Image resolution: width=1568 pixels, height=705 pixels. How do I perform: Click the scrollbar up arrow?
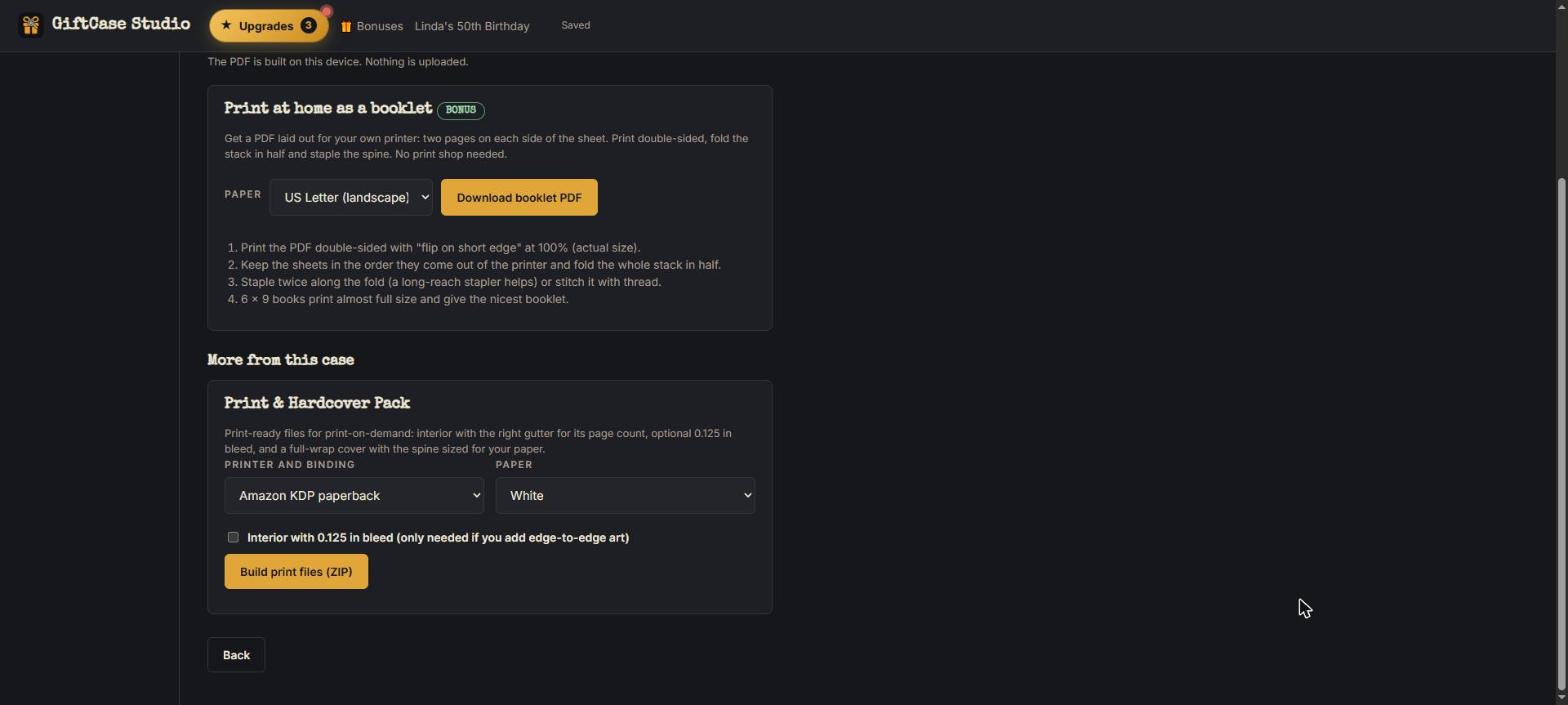pyautogui.click(x=1562, y=7)
